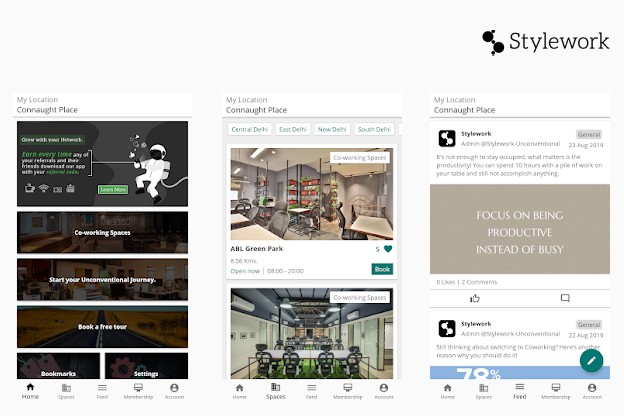This screenshot has width=624, height=416.
Task: Tap the Book a free tour tile
Action: (102, 326)
